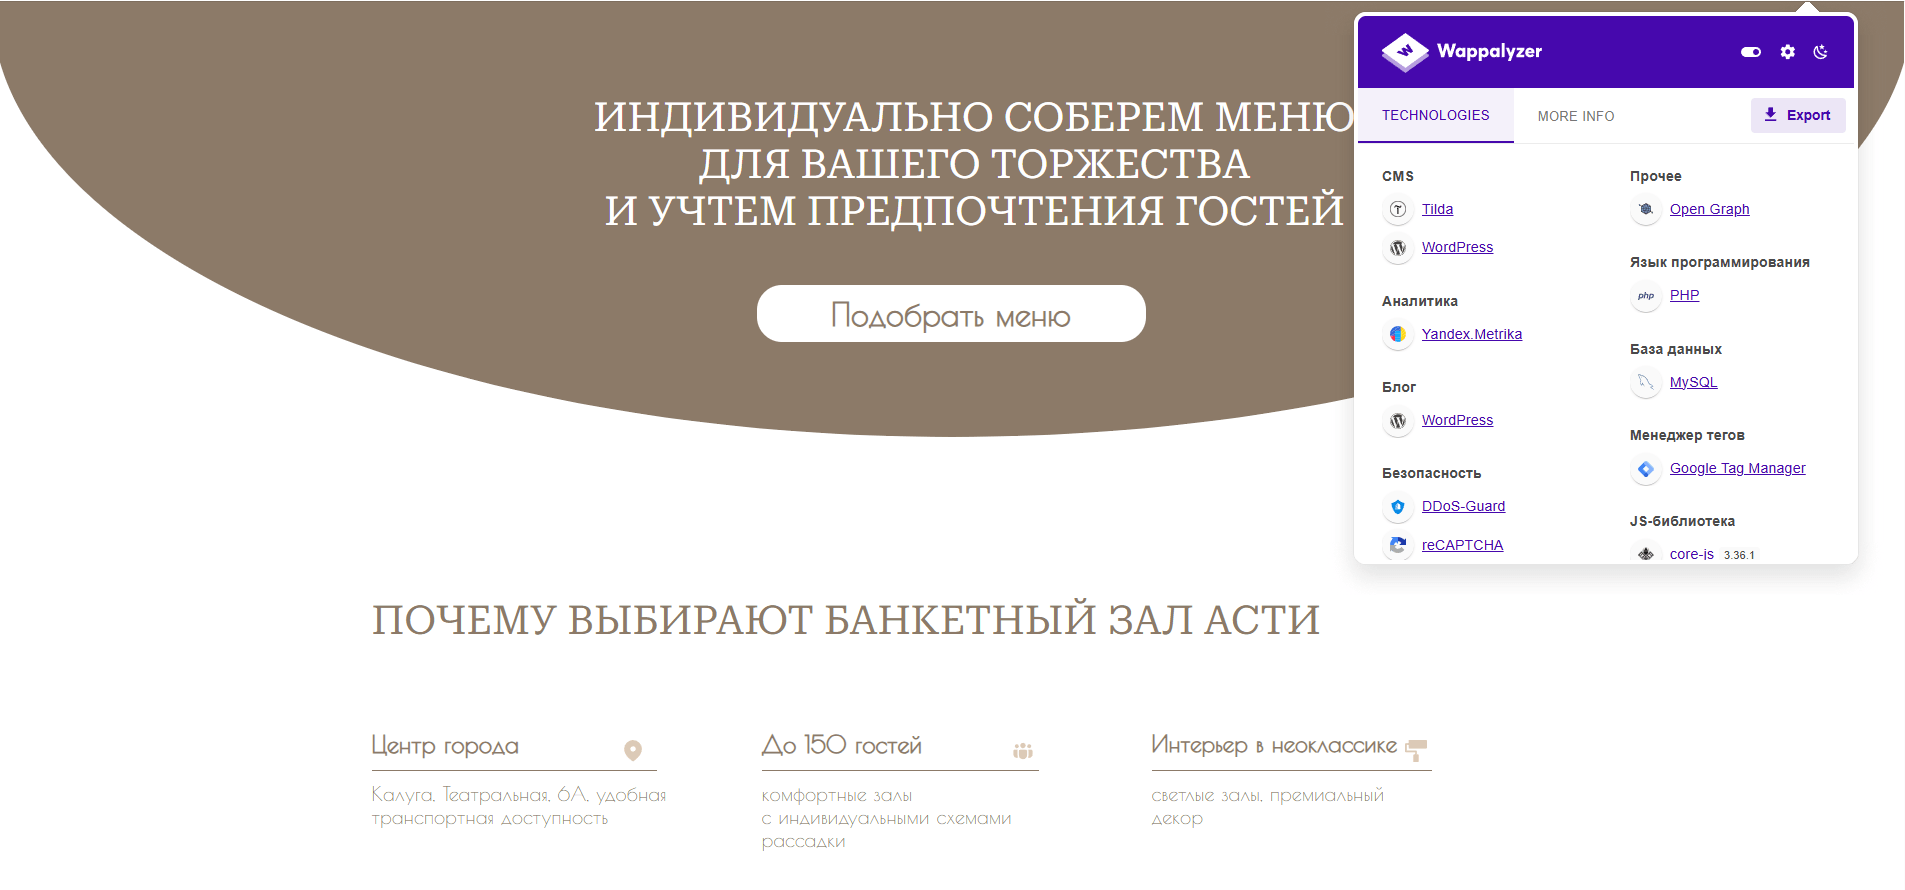The width and height of the screenshot is (1905, 890).
Task: Click the Open Graph icon
Action: tap(1646, 209)
